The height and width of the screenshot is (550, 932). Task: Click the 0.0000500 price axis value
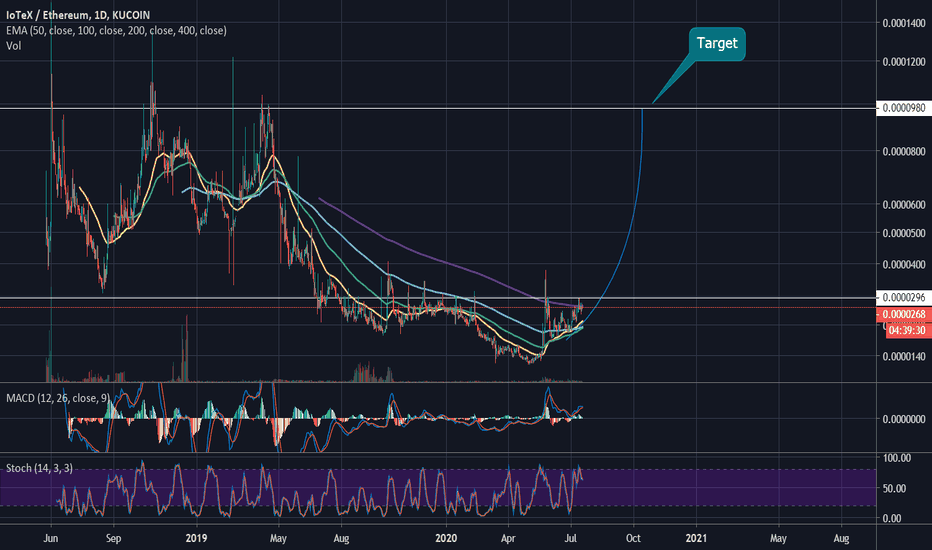pyautogui.click(x=904, y=233)
